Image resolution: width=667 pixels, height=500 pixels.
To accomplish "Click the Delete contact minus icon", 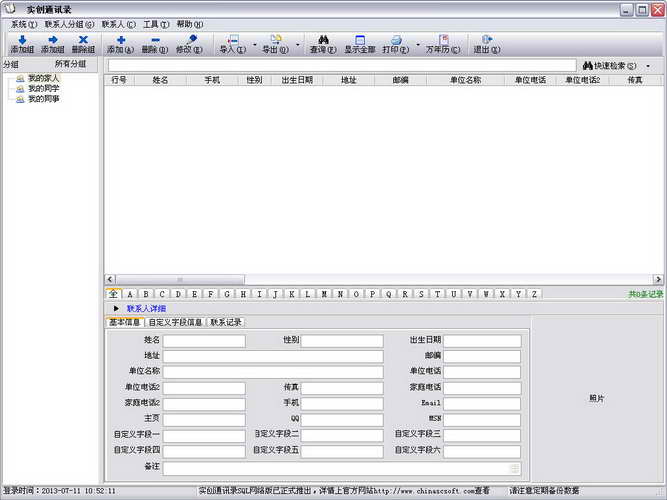I will (155, 40).
